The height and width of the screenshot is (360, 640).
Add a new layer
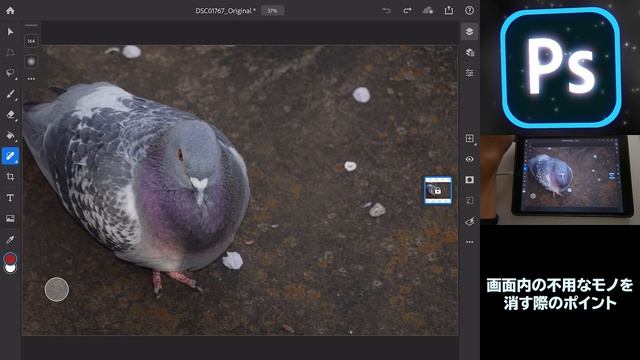click(x=469, y=138)
